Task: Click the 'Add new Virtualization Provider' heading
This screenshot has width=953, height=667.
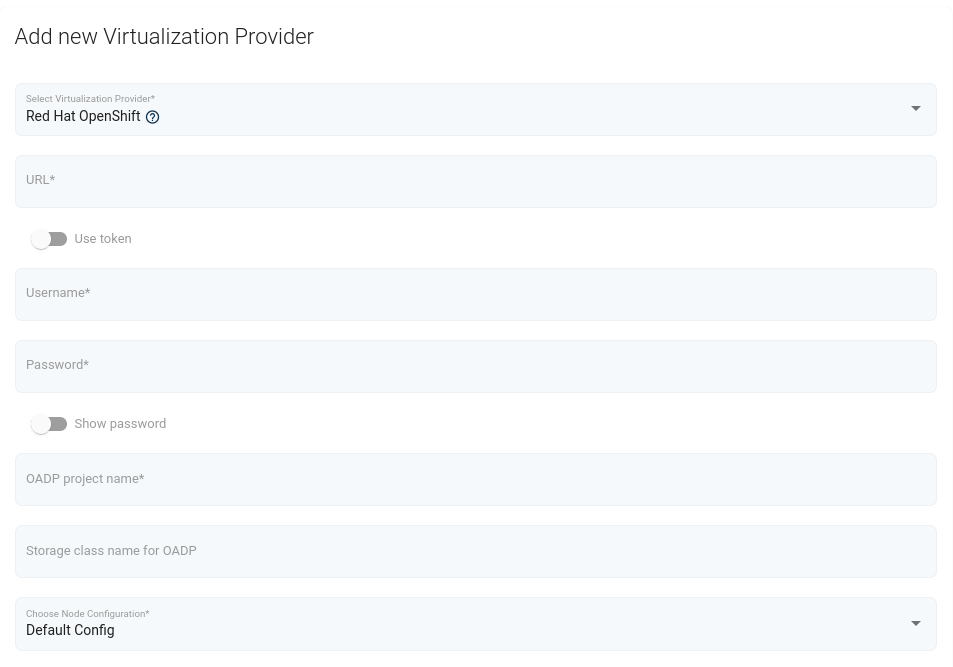Action: tap(164, 37)
